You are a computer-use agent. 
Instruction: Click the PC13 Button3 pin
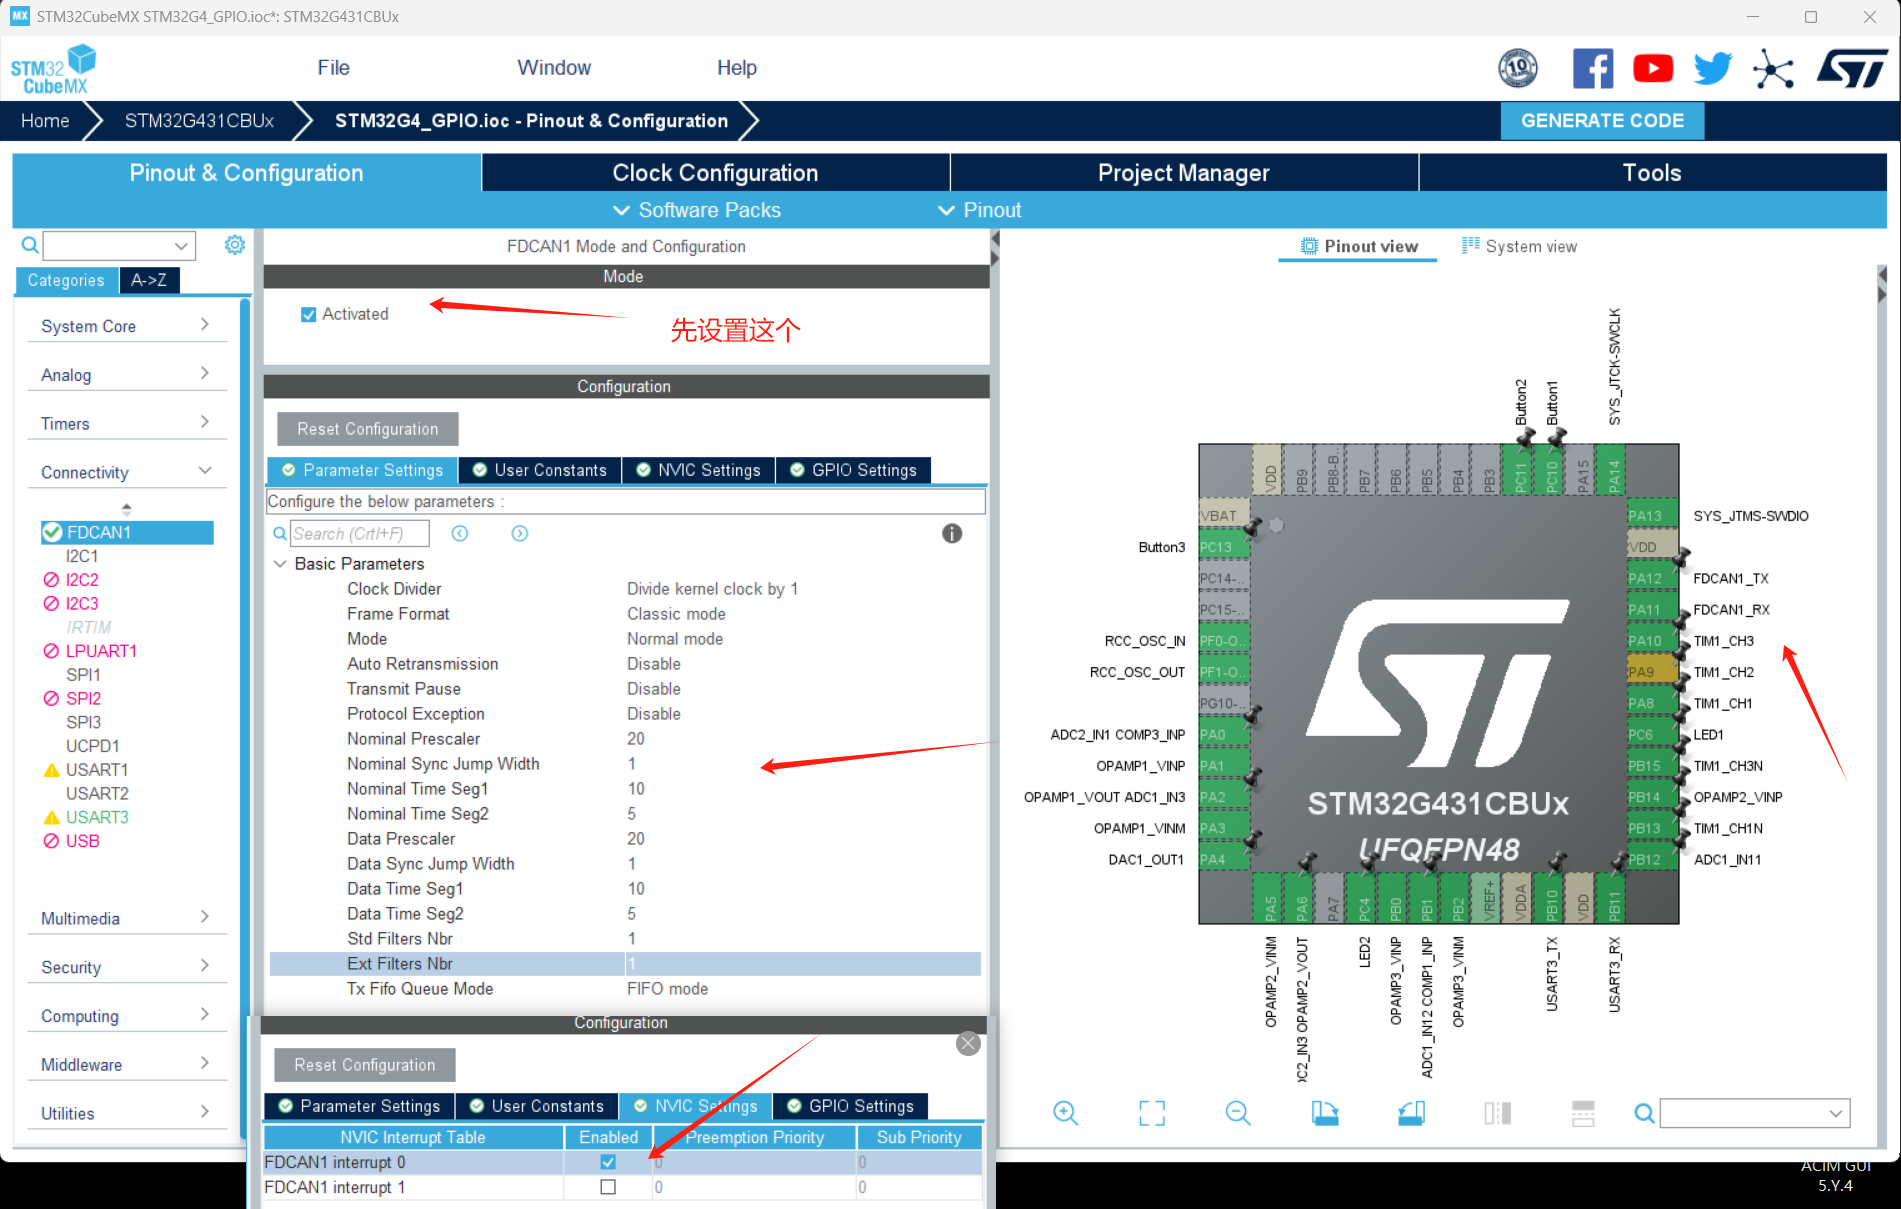click(1224, 547)
